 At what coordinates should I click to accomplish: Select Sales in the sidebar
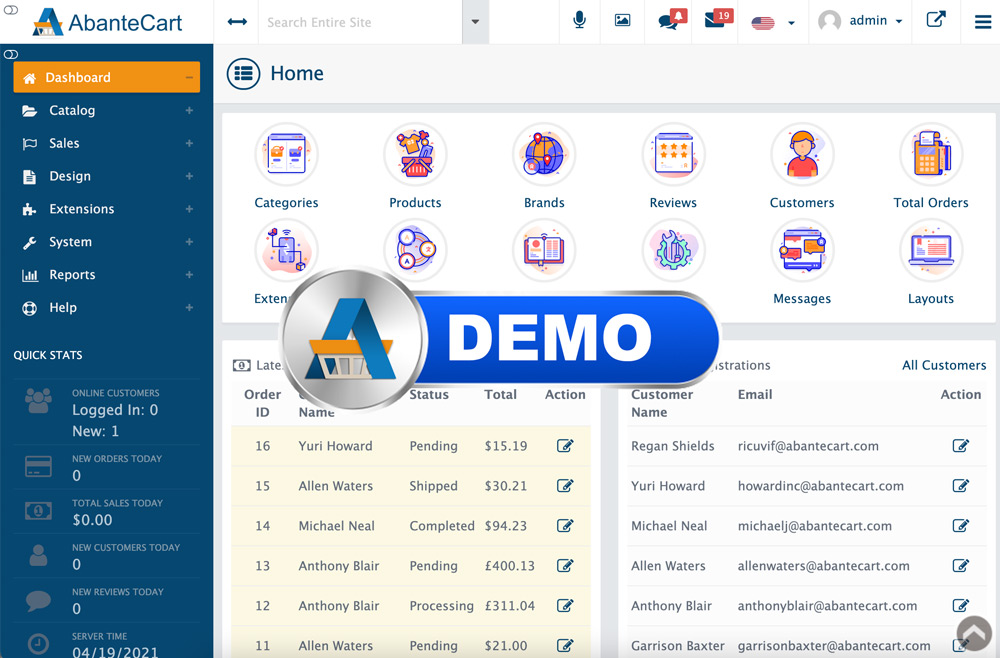(x=107, y=143)
